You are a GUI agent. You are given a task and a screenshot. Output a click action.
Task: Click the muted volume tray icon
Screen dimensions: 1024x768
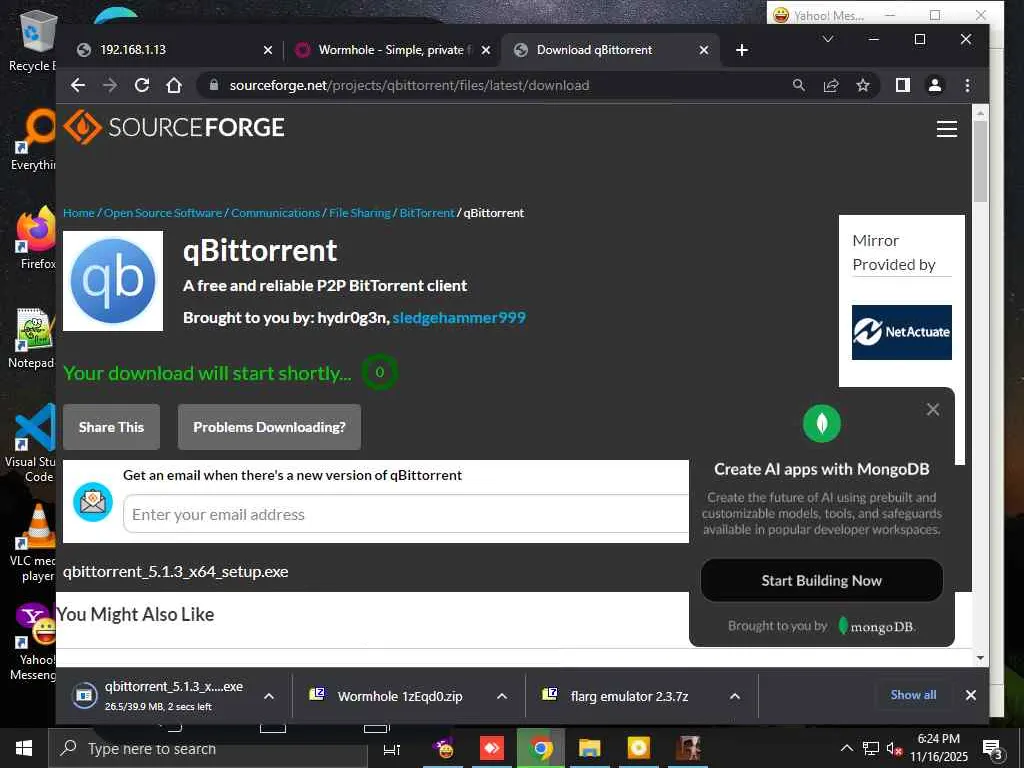pyautogui.click(x=893, y=748)
